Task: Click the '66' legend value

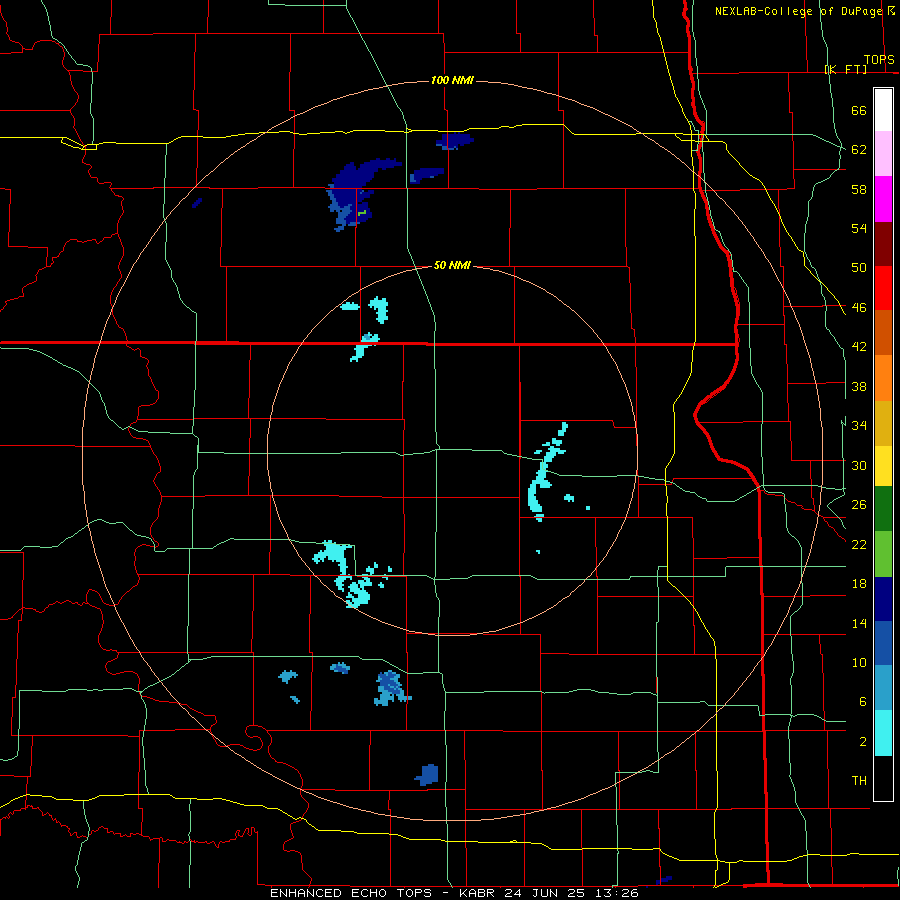Action: pyautogui.click(x=859, y=111)
